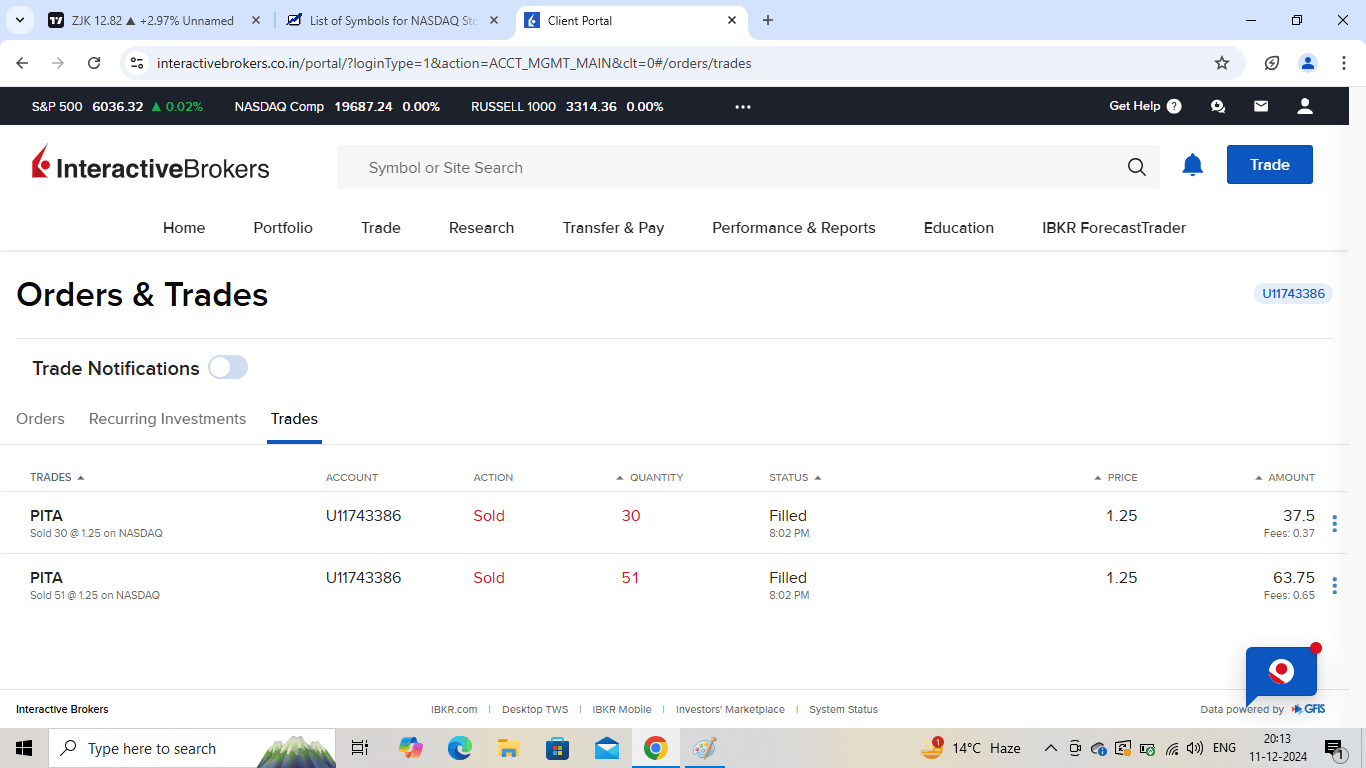
Task: Open the Paint app in taskbar
Action: pos(704,748)
